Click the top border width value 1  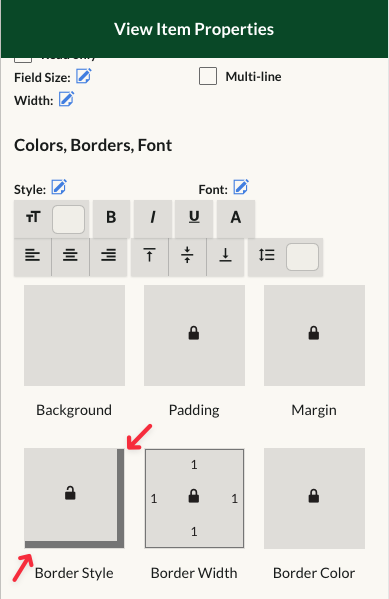coord(194,465)
